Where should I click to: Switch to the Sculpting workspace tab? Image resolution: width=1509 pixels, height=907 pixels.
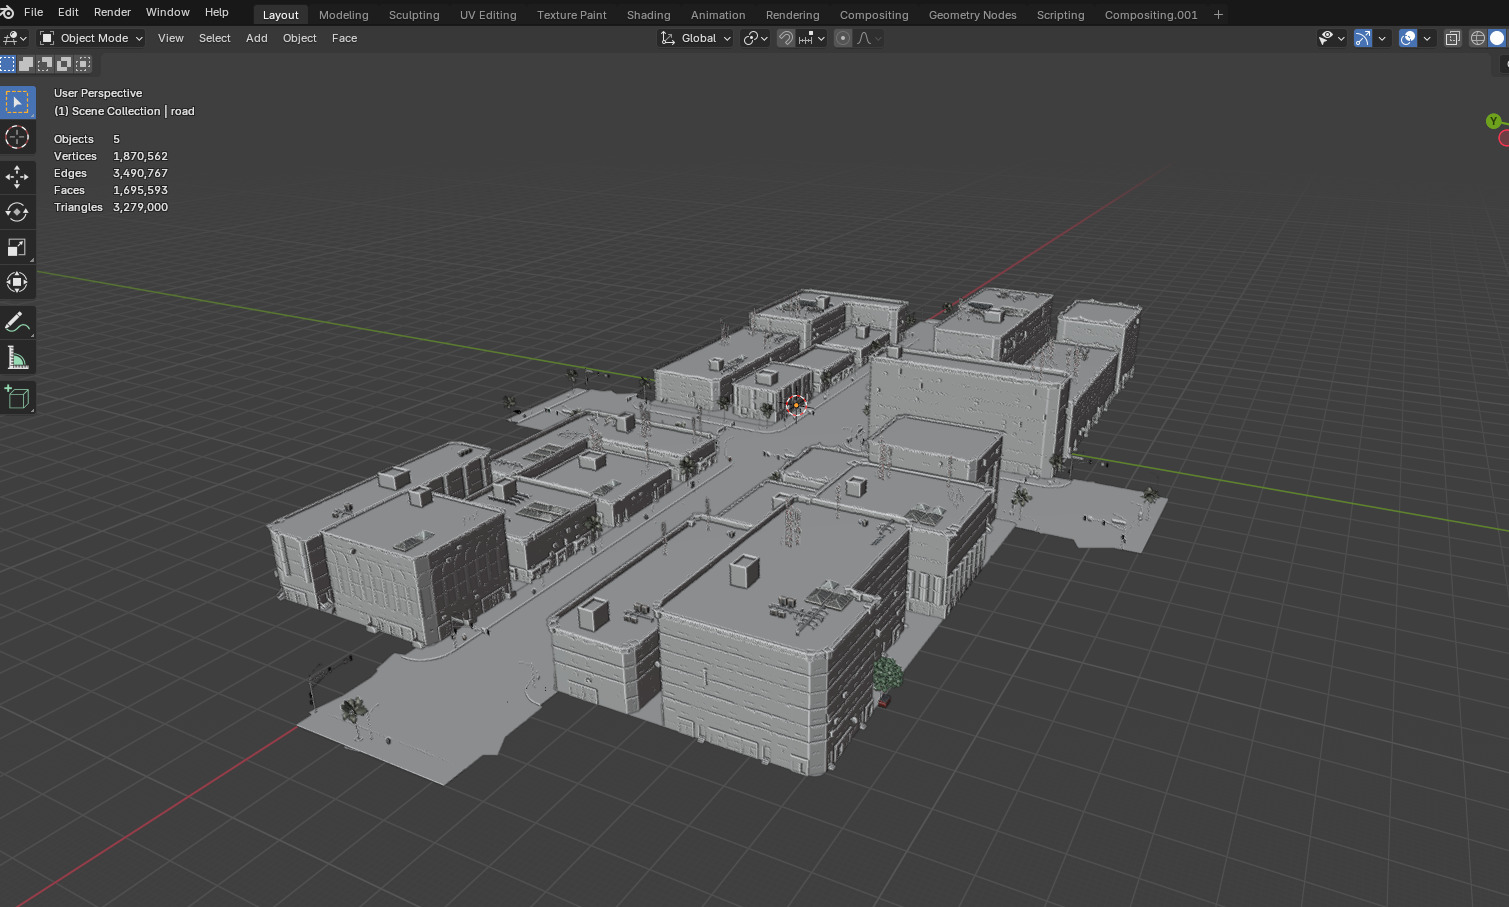(x=414, y=15)
